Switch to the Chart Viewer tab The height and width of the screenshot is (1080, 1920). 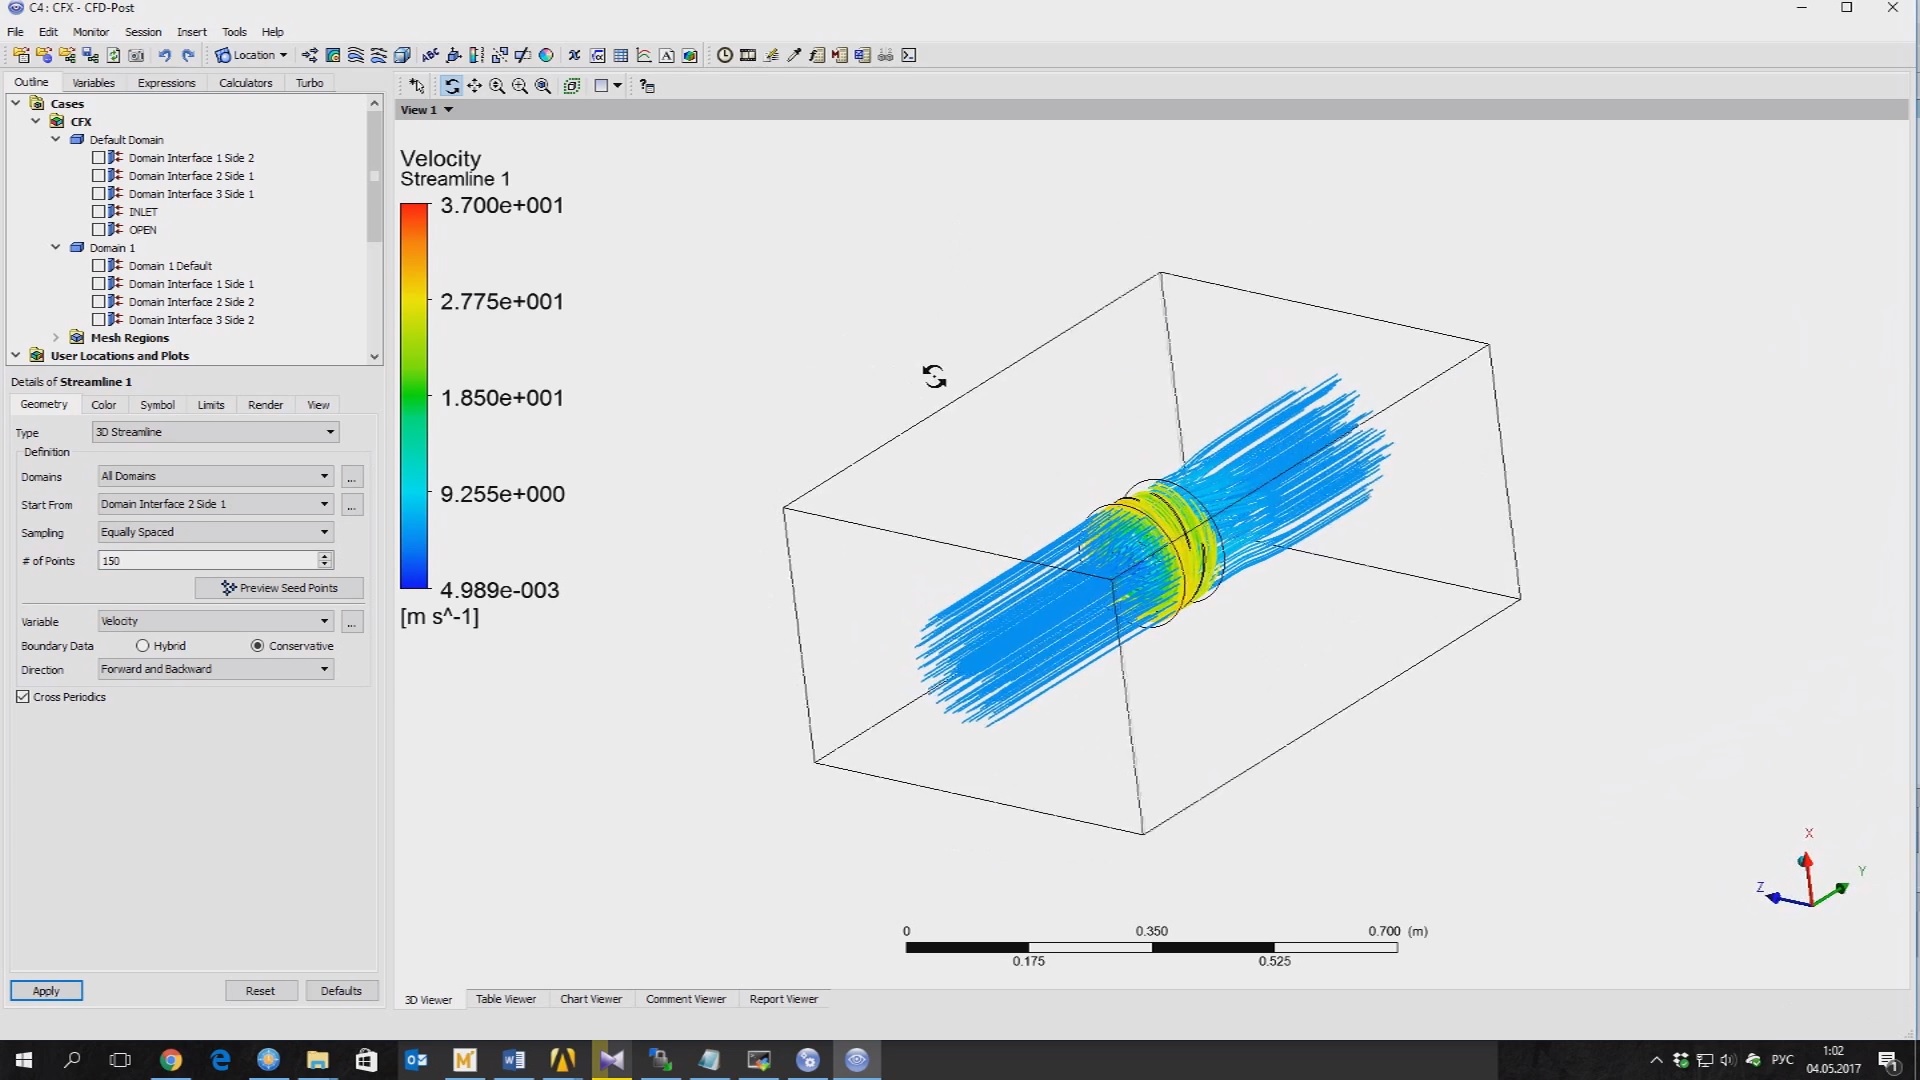tap(591, 999)
